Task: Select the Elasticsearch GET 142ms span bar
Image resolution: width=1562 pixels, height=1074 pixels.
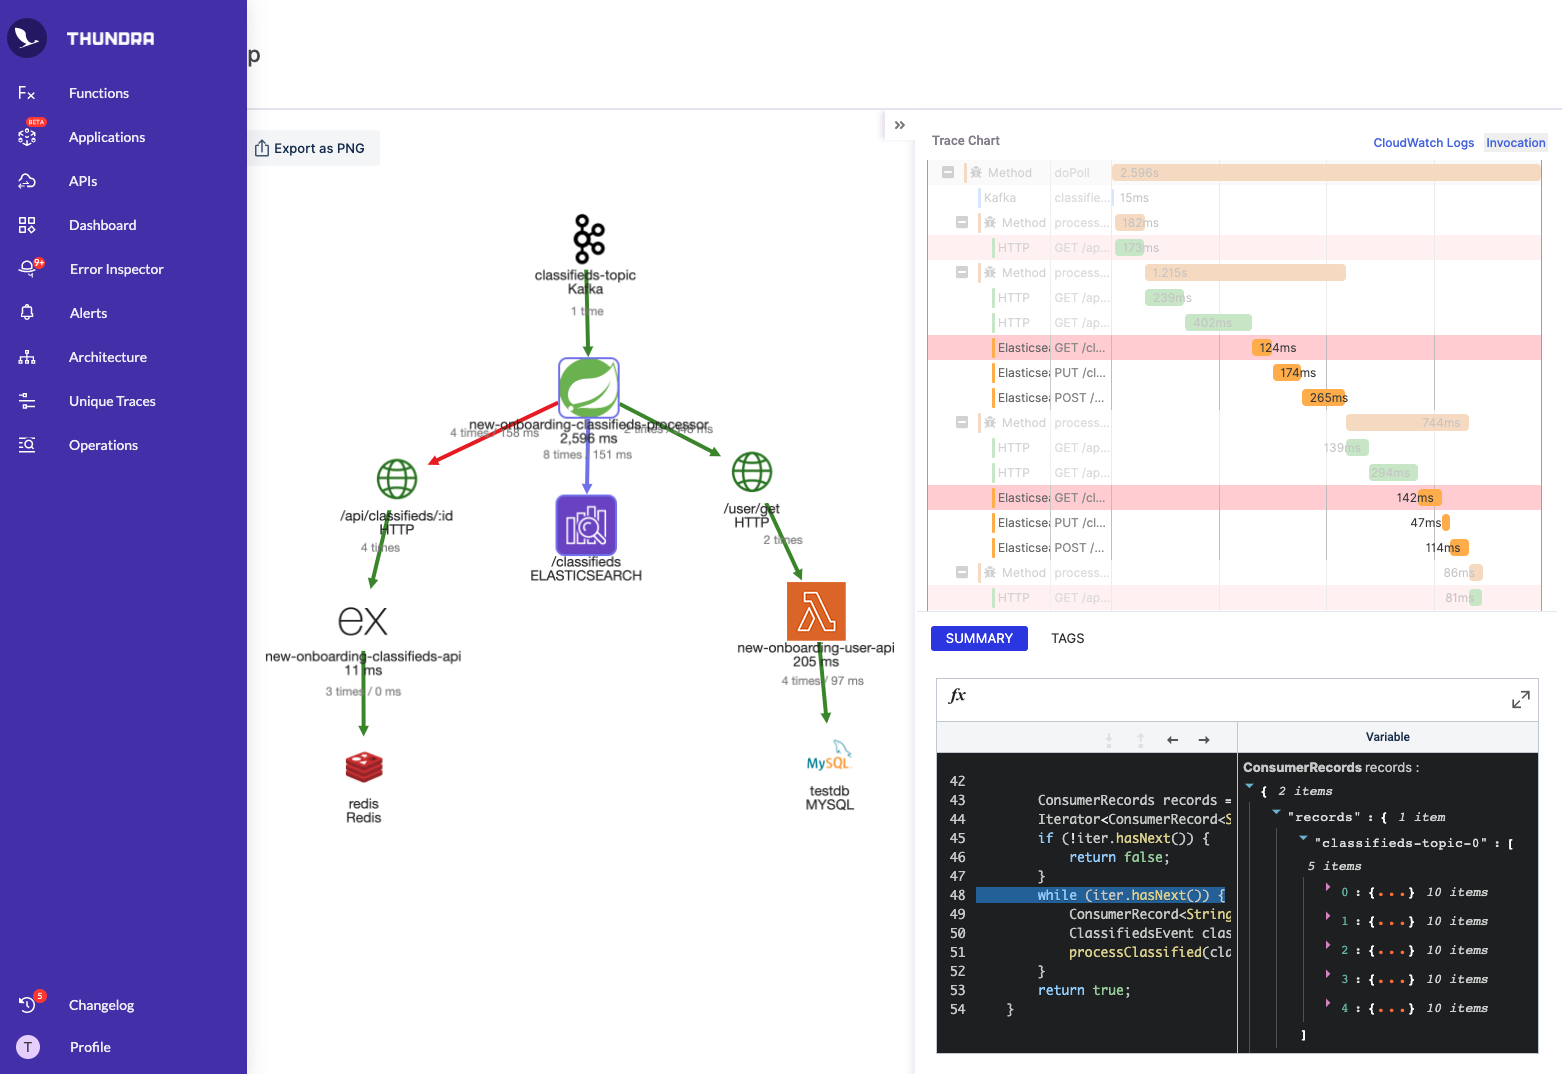Action: [x=1428, y=498]
